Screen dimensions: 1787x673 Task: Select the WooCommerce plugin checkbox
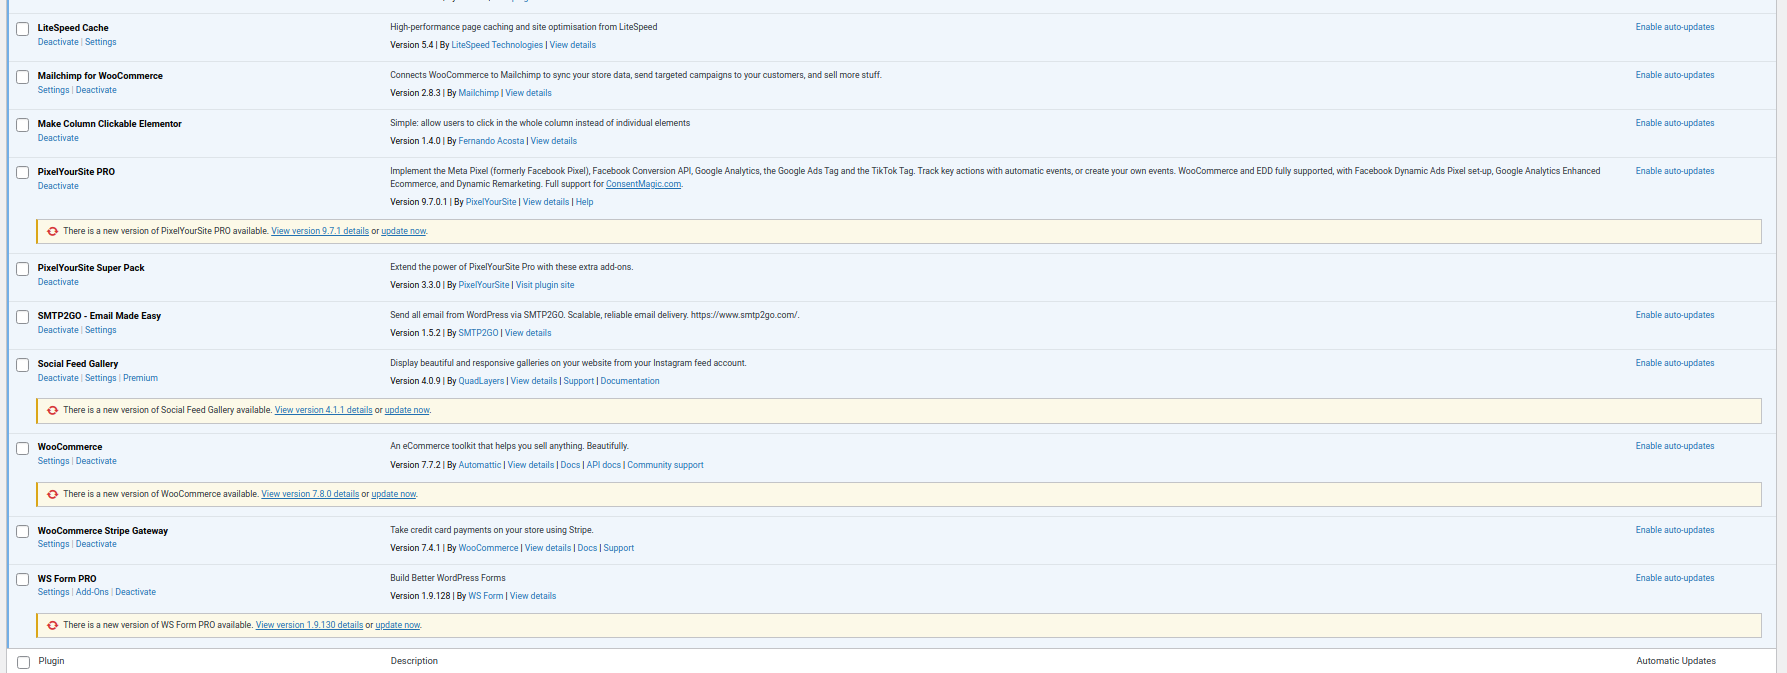pyautogui.click(x=23, y=448)
